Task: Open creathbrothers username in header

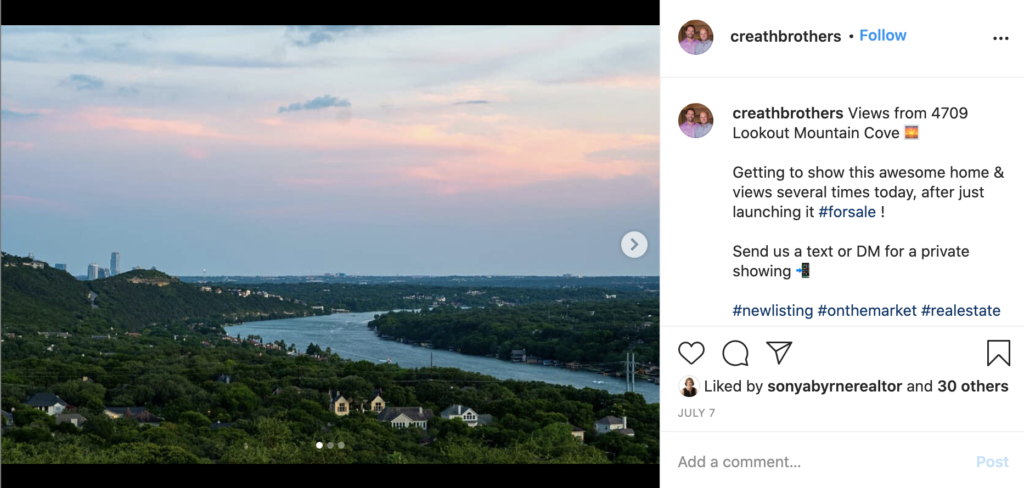Action: [x=785, y=36]
